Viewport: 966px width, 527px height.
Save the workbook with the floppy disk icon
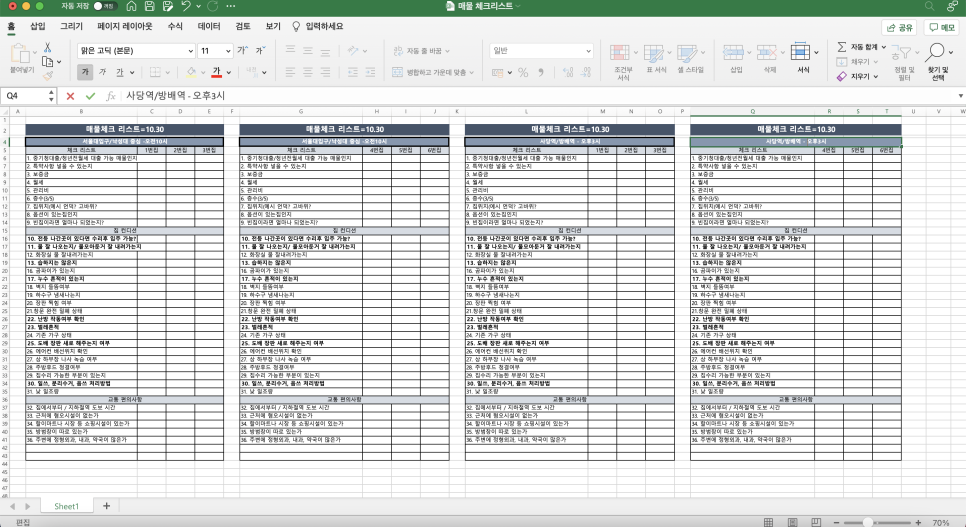149,6
